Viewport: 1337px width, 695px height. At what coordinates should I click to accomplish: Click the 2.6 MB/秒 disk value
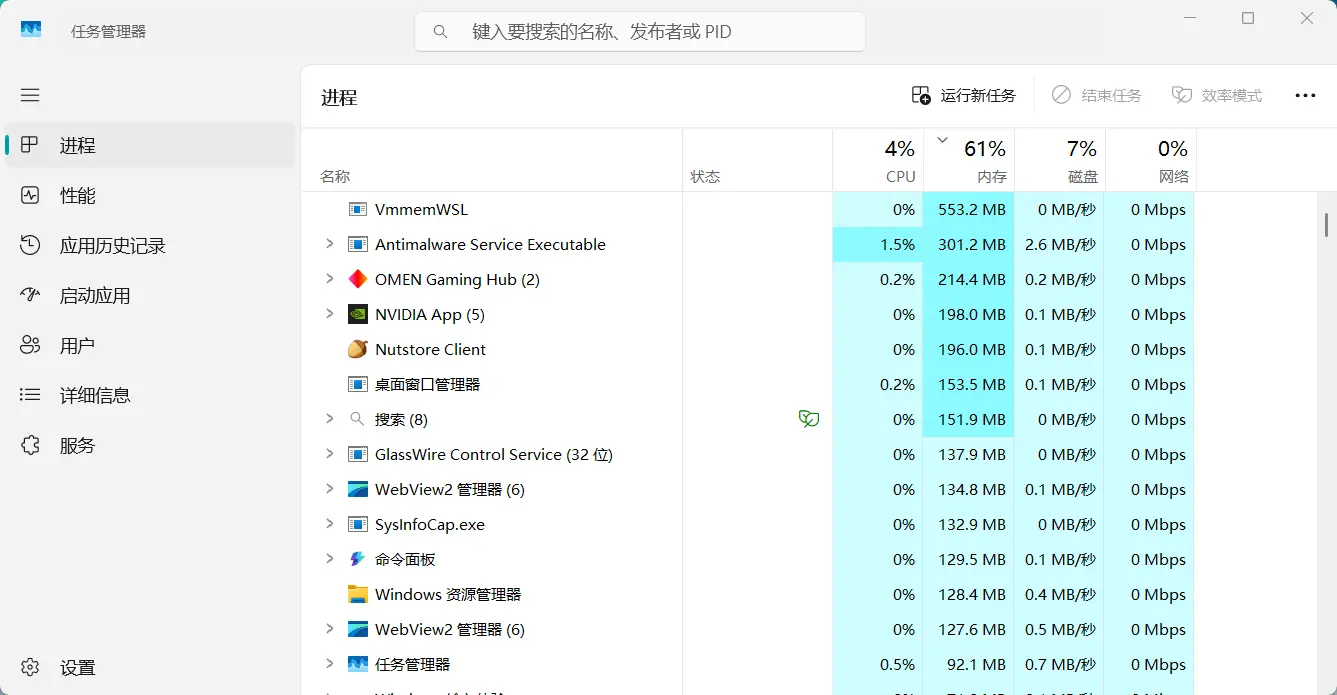[x=1060, y=244]
